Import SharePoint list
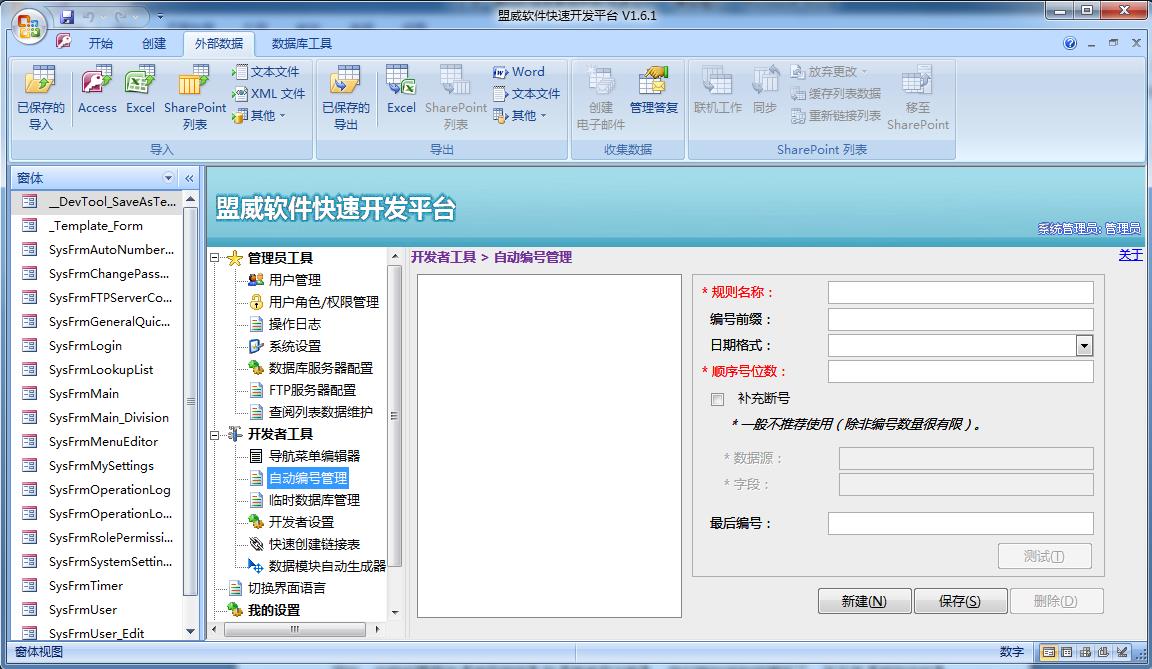Screen dimensions: 1152x669 coord(195,98)
